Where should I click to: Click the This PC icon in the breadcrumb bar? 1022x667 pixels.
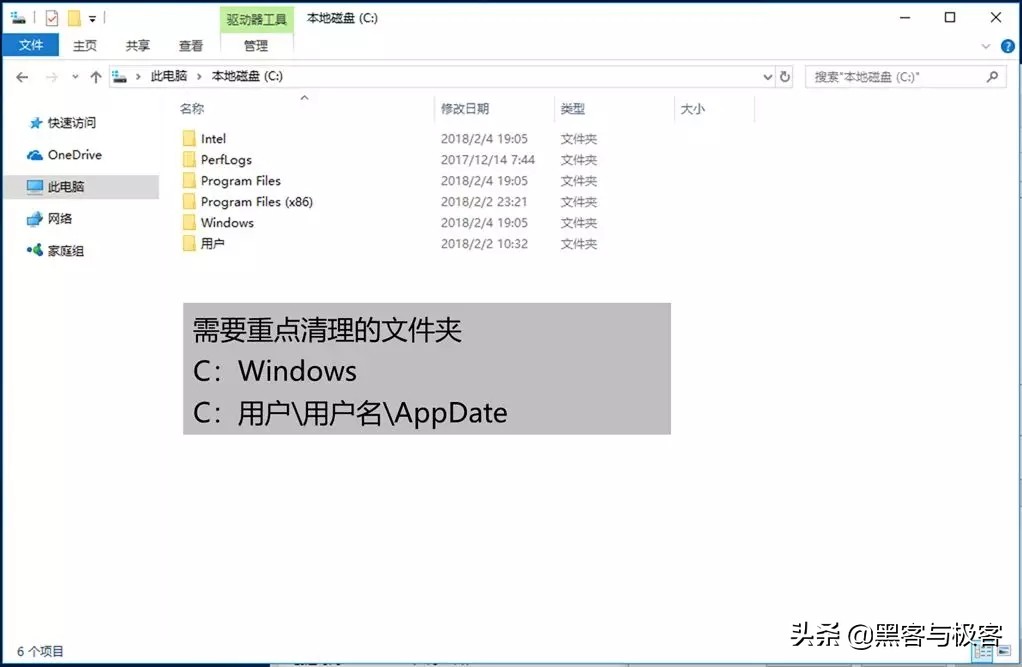click(x=118, y=76)
